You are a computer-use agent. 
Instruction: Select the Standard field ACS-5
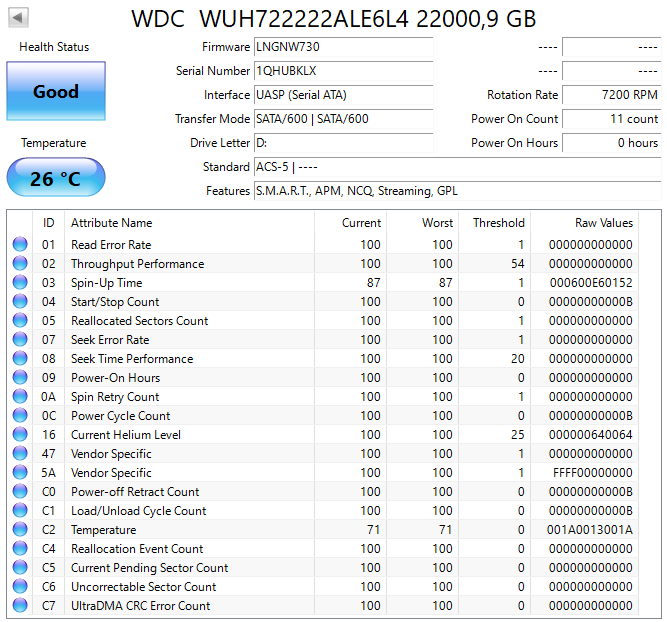458,167
